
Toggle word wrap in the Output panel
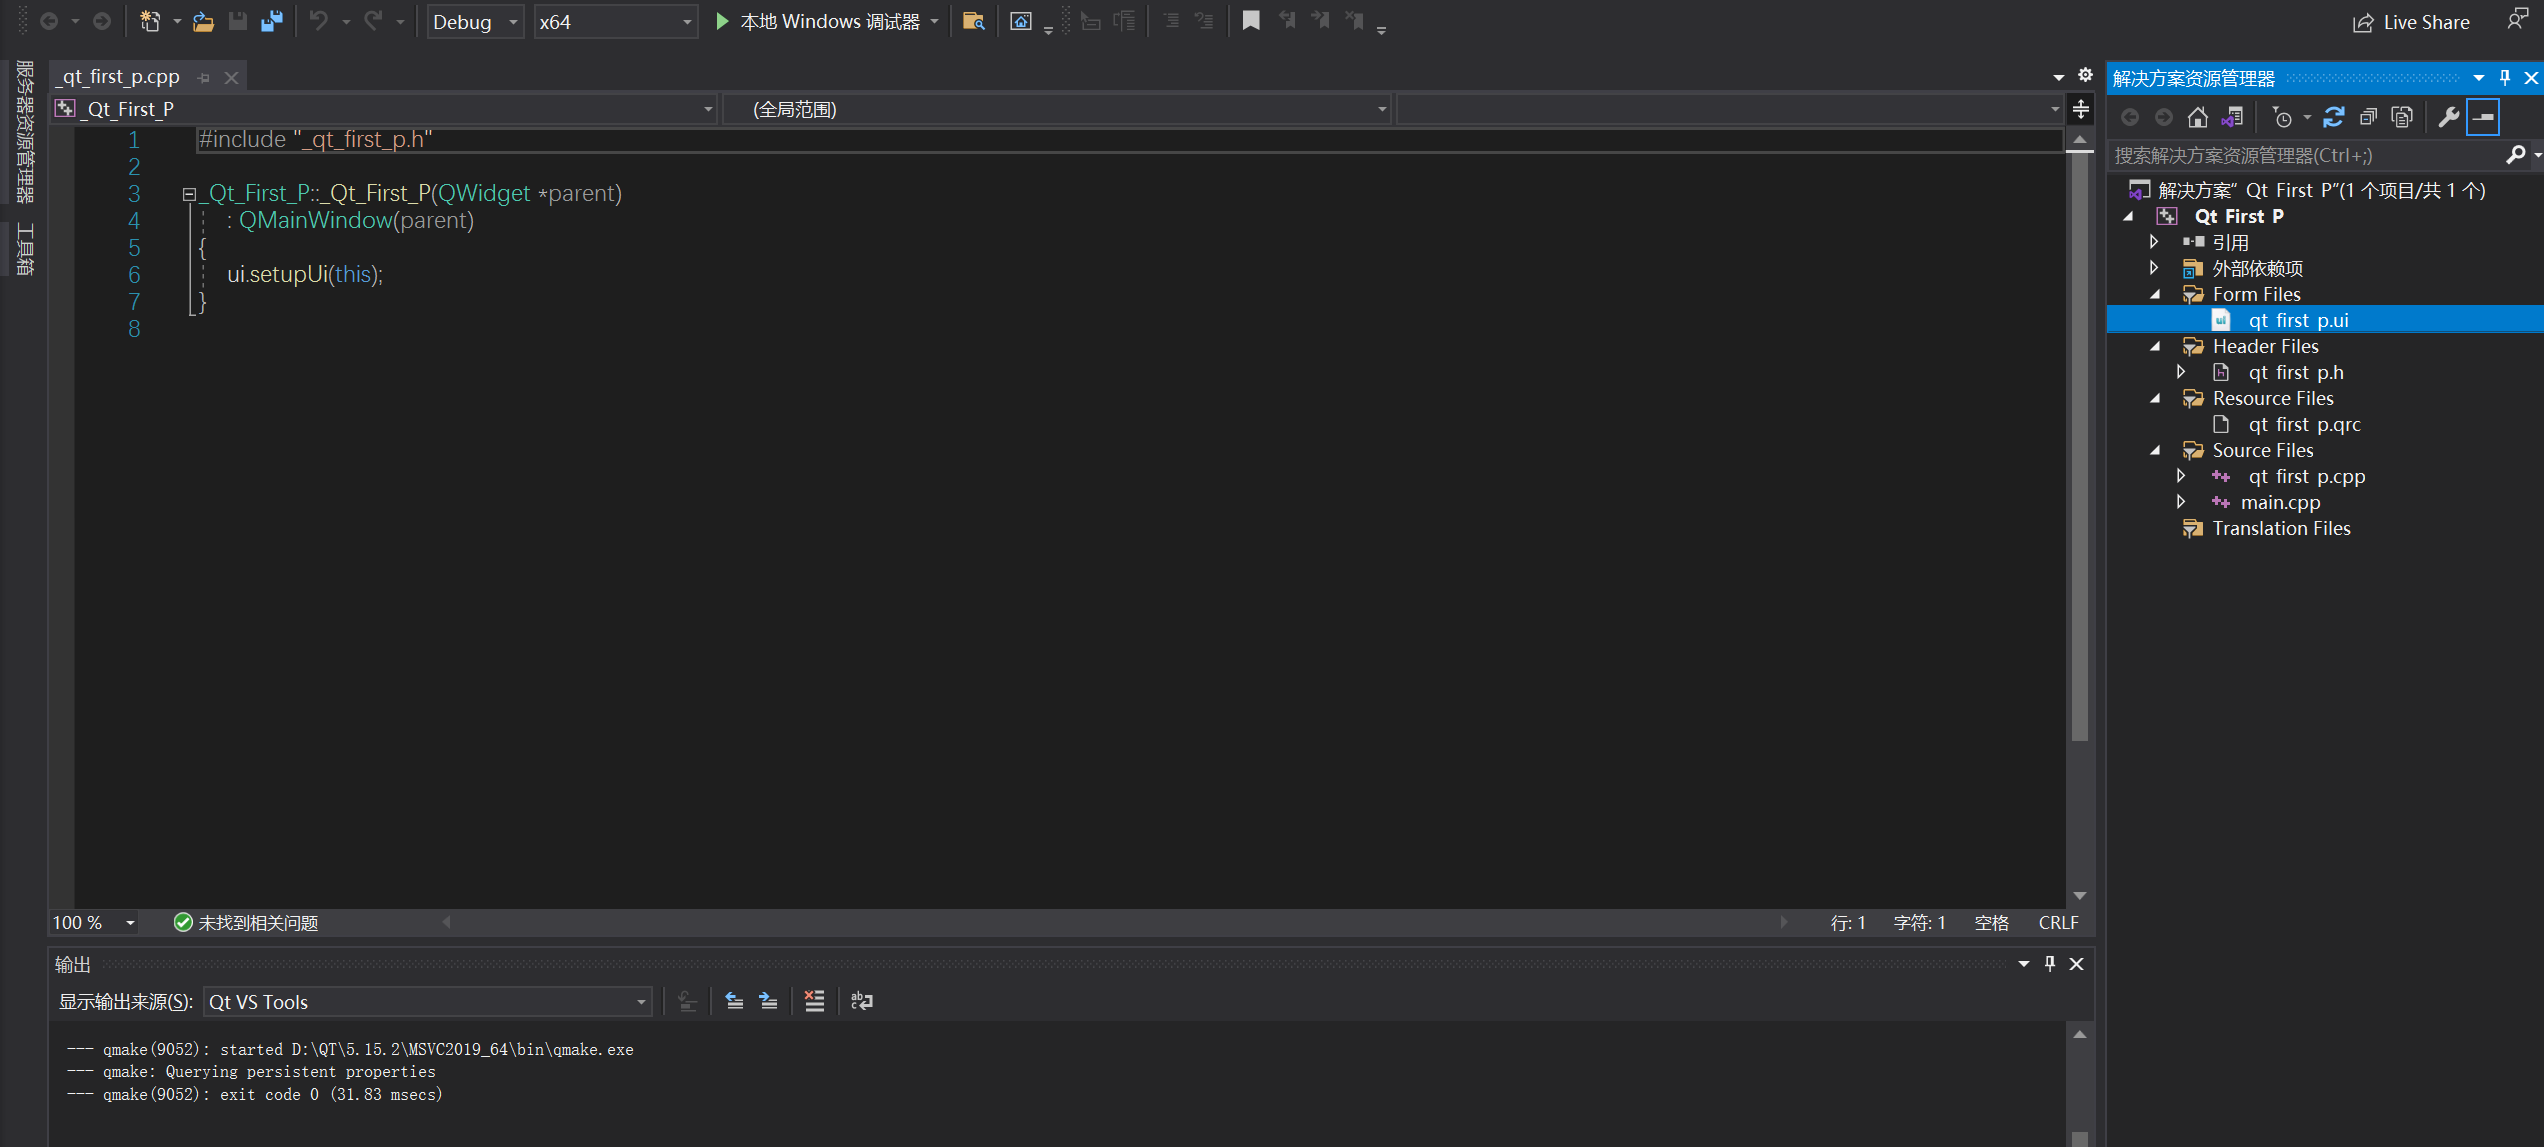point(861,1001)
